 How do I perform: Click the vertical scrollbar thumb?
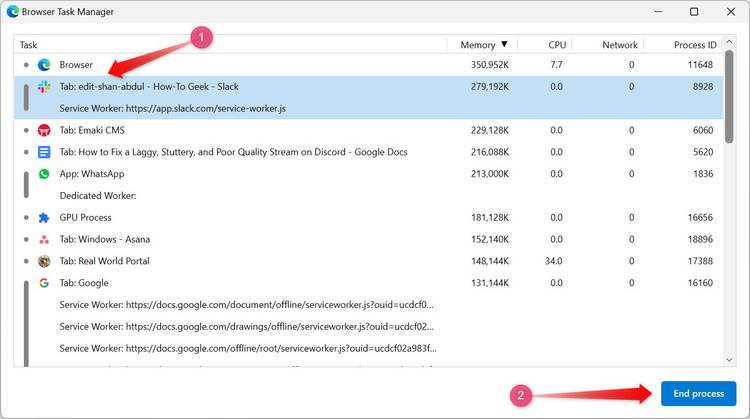(x=729, y=97)
